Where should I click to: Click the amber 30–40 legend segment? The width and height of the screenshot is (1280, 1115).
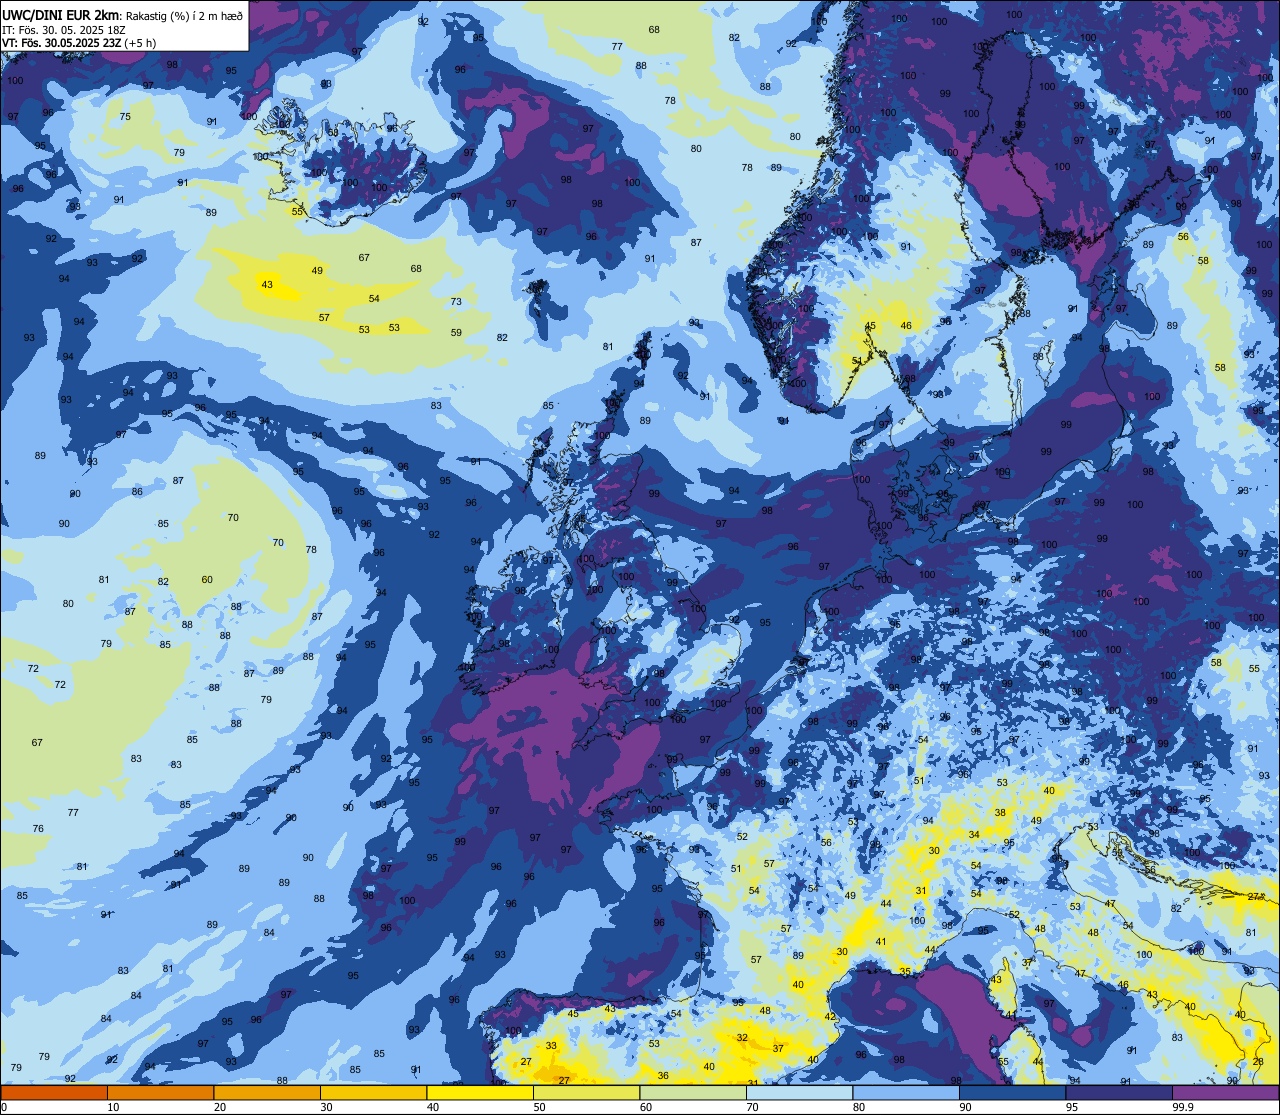373,1092
